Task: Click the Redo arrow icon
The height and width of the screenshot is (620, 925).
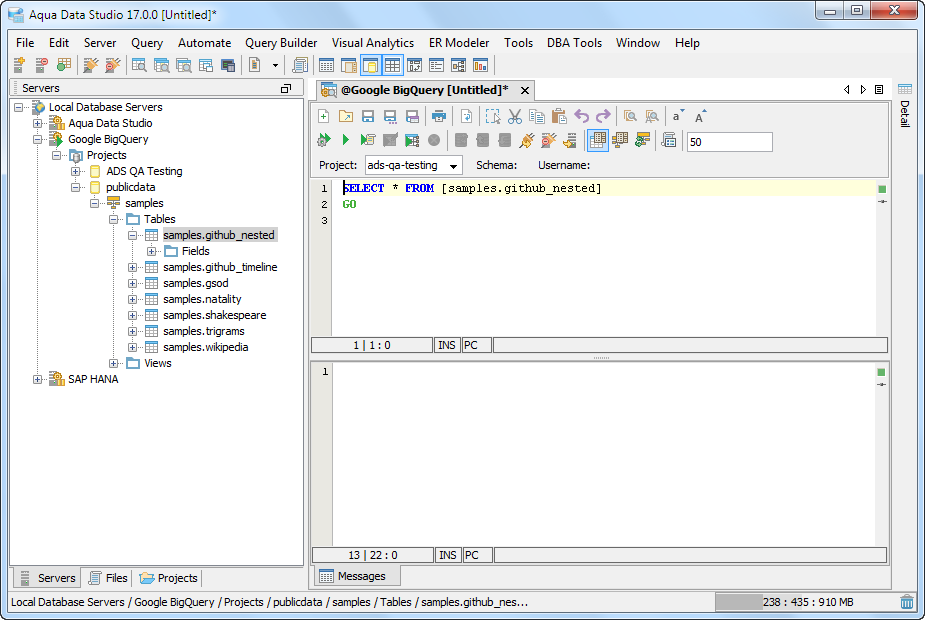Action: [x=603, y=116]
